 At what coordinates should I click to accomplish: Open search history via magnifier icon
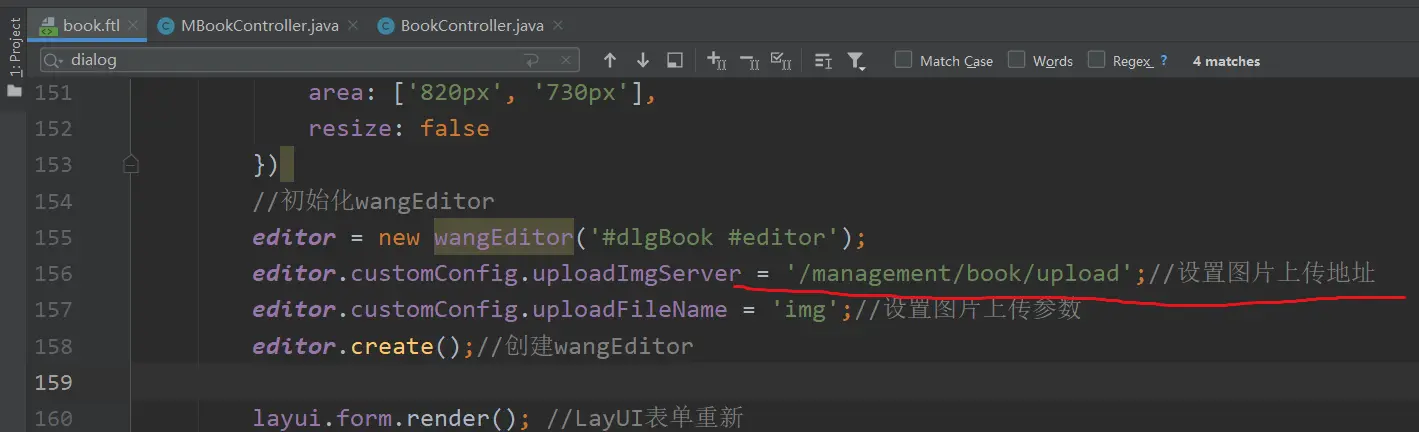coord(55,60)
